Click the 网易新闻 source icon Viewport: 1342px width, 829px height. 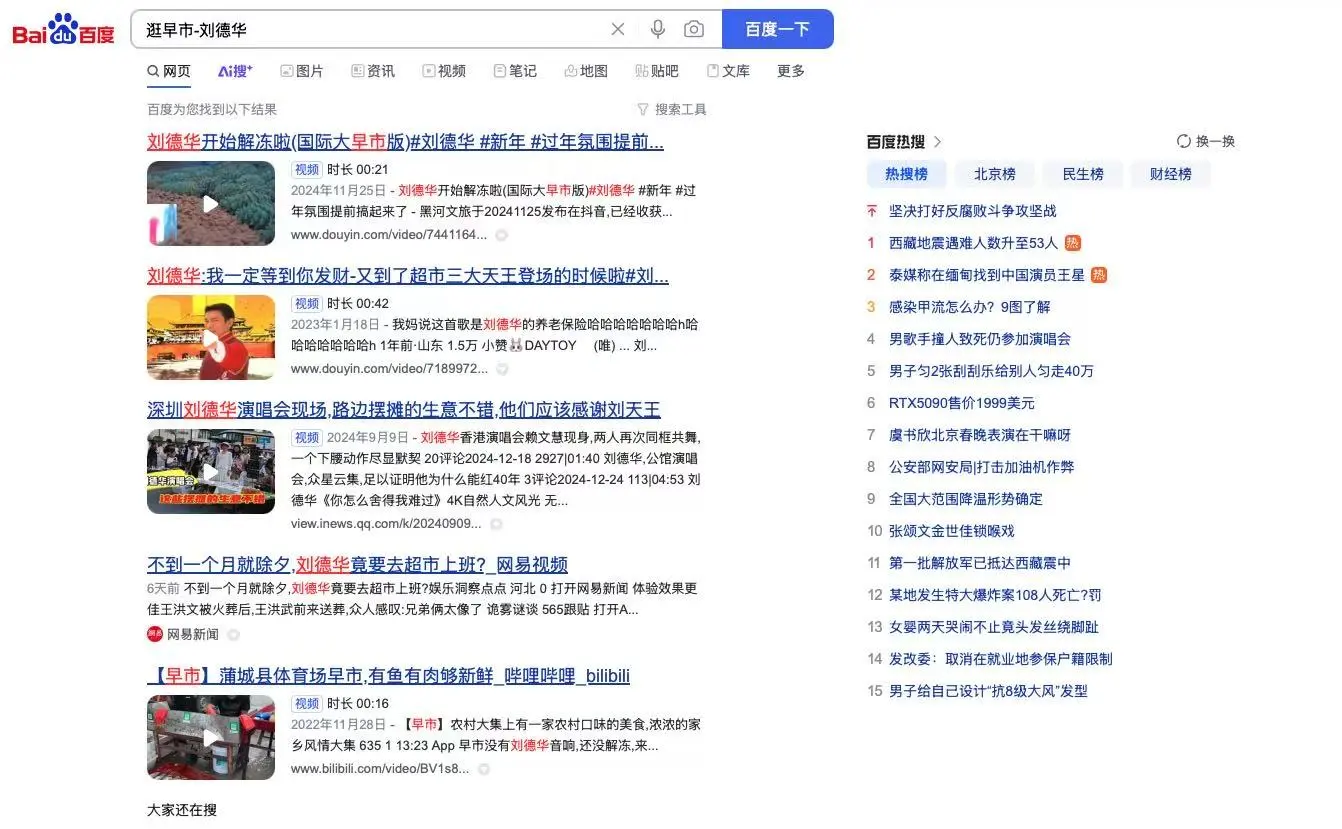pos(155,634)
